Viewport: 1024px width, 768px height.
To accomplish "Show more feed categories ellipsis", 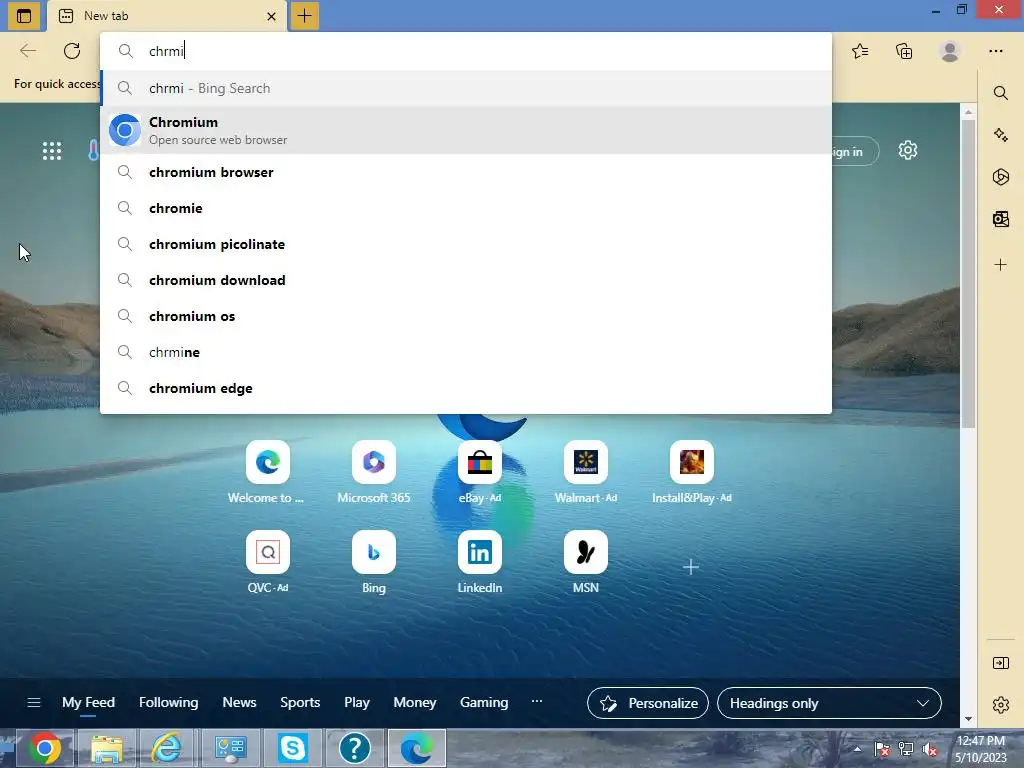I will (x=537, y=701).
